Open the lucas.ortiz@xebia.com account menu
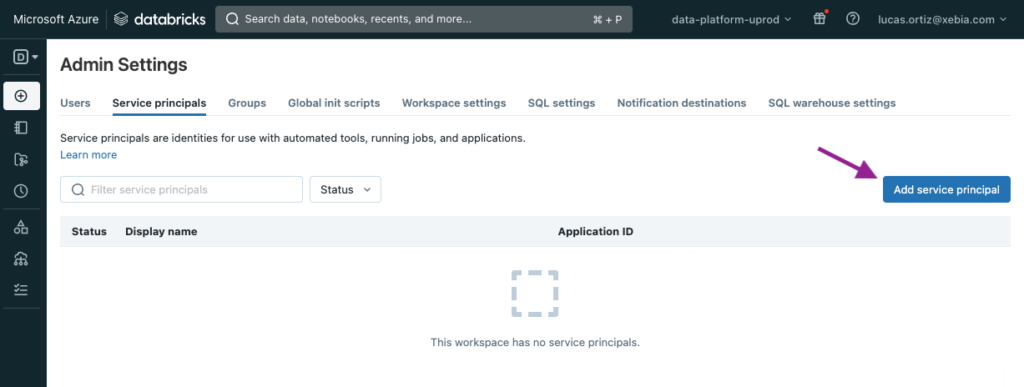 (x=942, y=20)
